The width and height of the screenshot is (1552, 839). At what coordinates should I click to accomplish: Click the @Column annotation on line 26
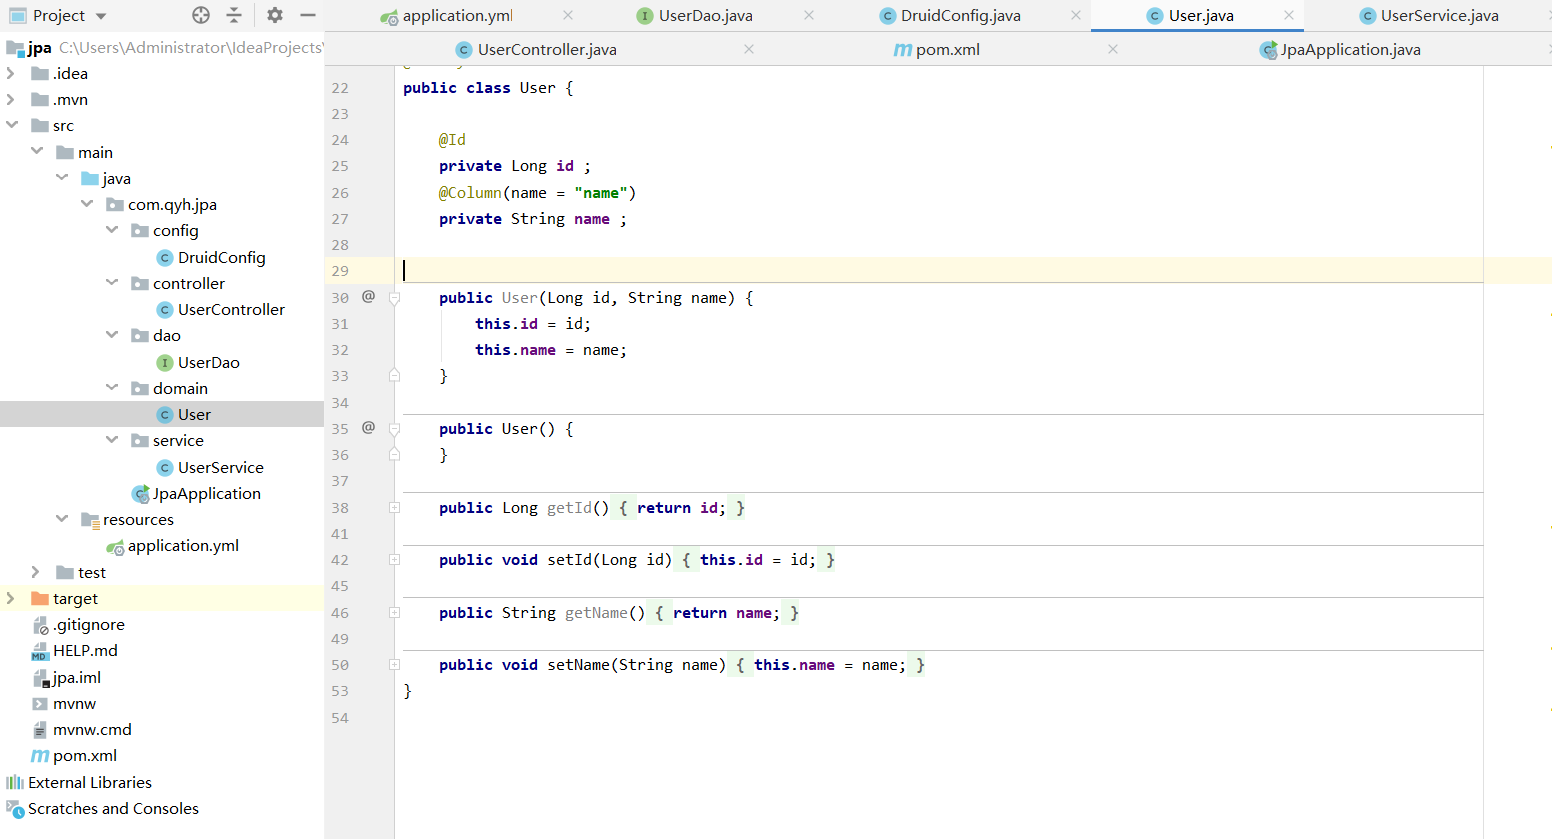(x=470, y=193)
